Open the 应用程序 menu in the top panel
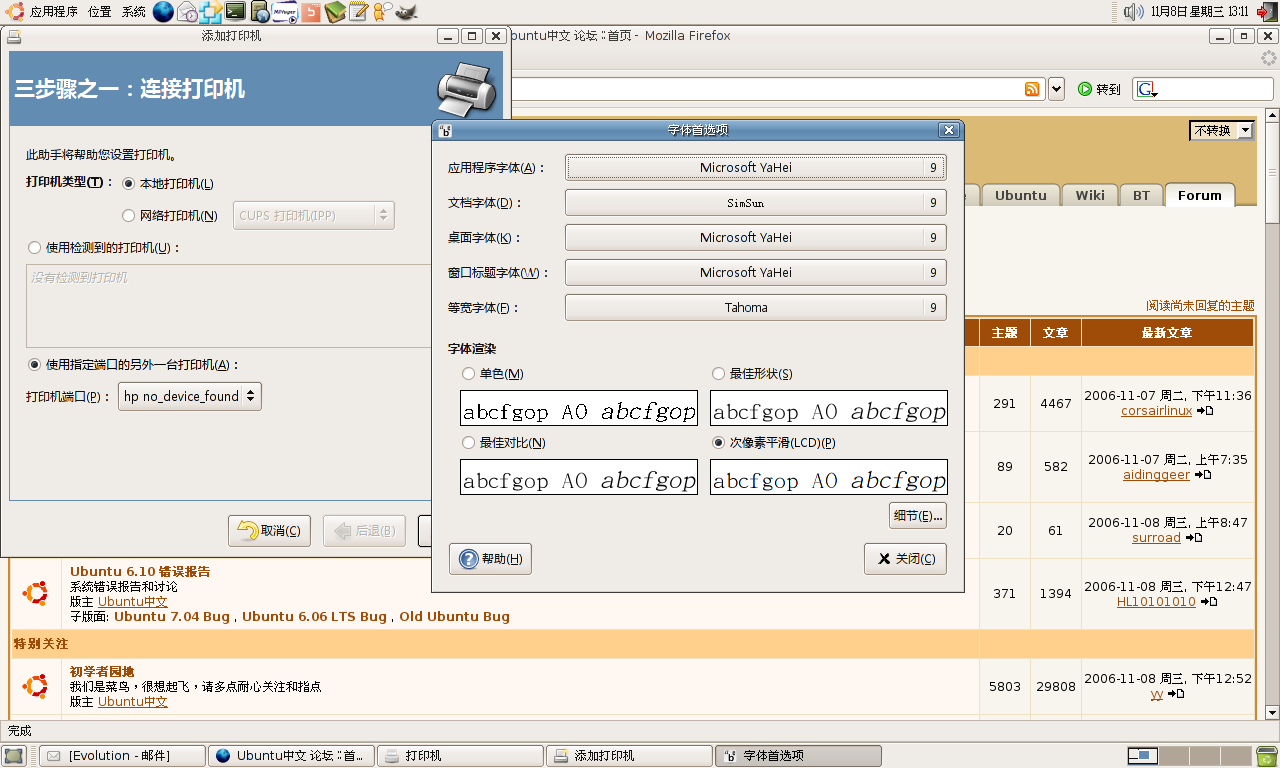This screenshot has height=768, width=1280. pos(54,12)
